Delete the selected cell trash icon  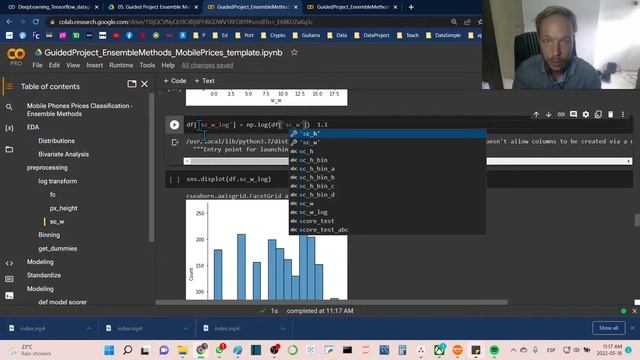click(611, 115)
